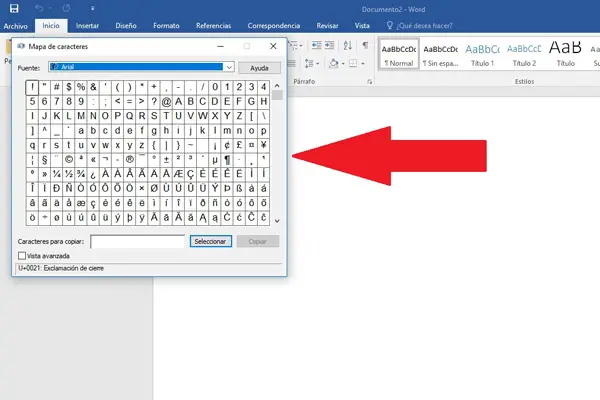Switch to the Revisar tab

pos(327,26)
